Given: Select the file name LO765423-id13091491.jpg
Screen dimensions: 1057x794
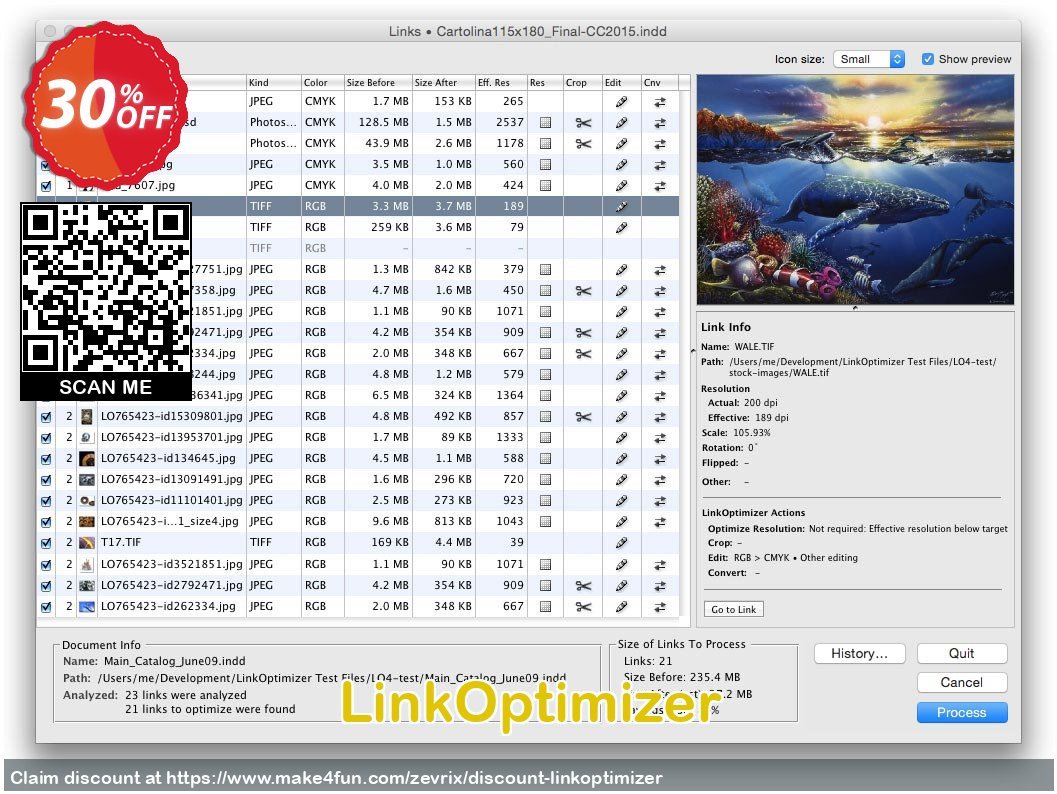Looking at the screenshot, I should click(171, 479).
